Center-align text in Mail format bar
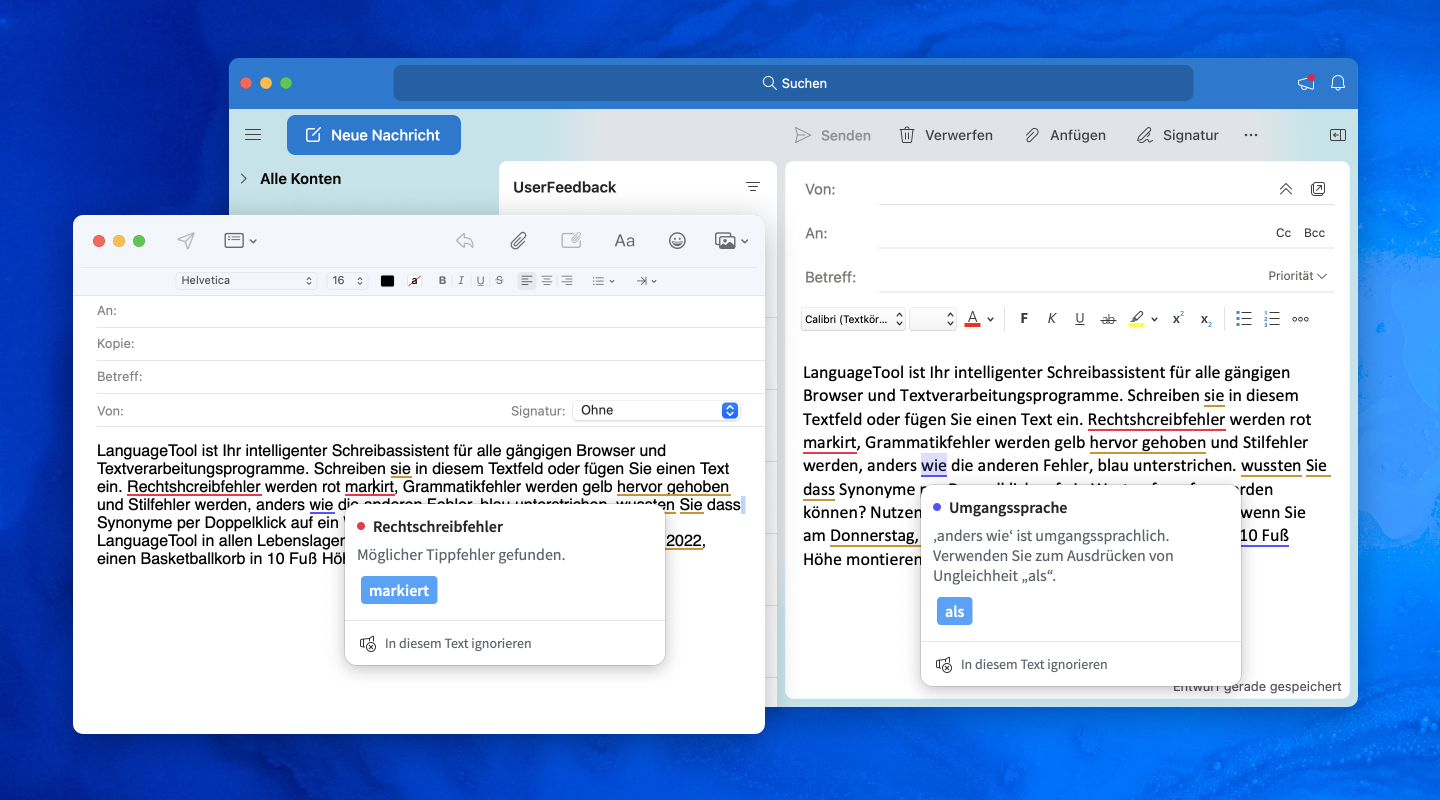The width and height of the screenshot is (1440, 800). pyautogui.click(x=547, y=281)
